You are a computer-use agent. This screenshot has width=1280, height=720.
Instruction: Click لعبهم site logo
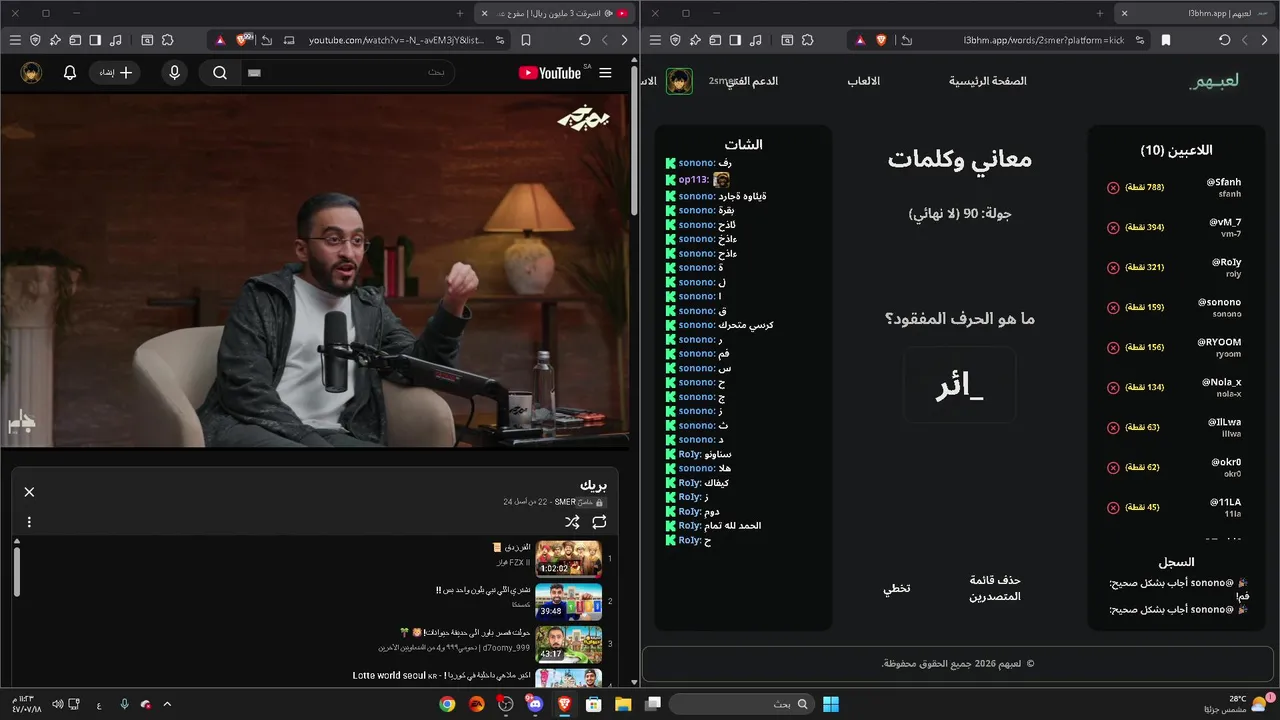click(1214, 81)
